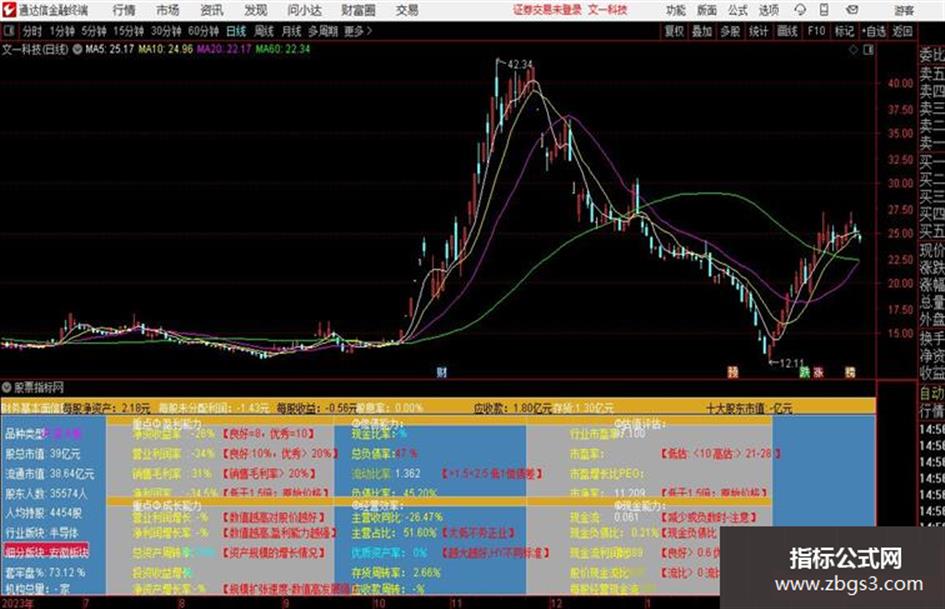Screen dimensions: 945x609
Task: Open the 行情 menu
Action: 124,10
